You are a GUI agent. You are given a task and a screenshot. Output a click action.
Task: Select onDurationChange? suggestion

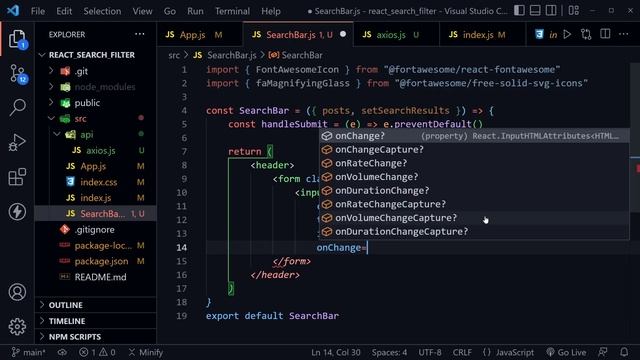(x=473, y=191)
